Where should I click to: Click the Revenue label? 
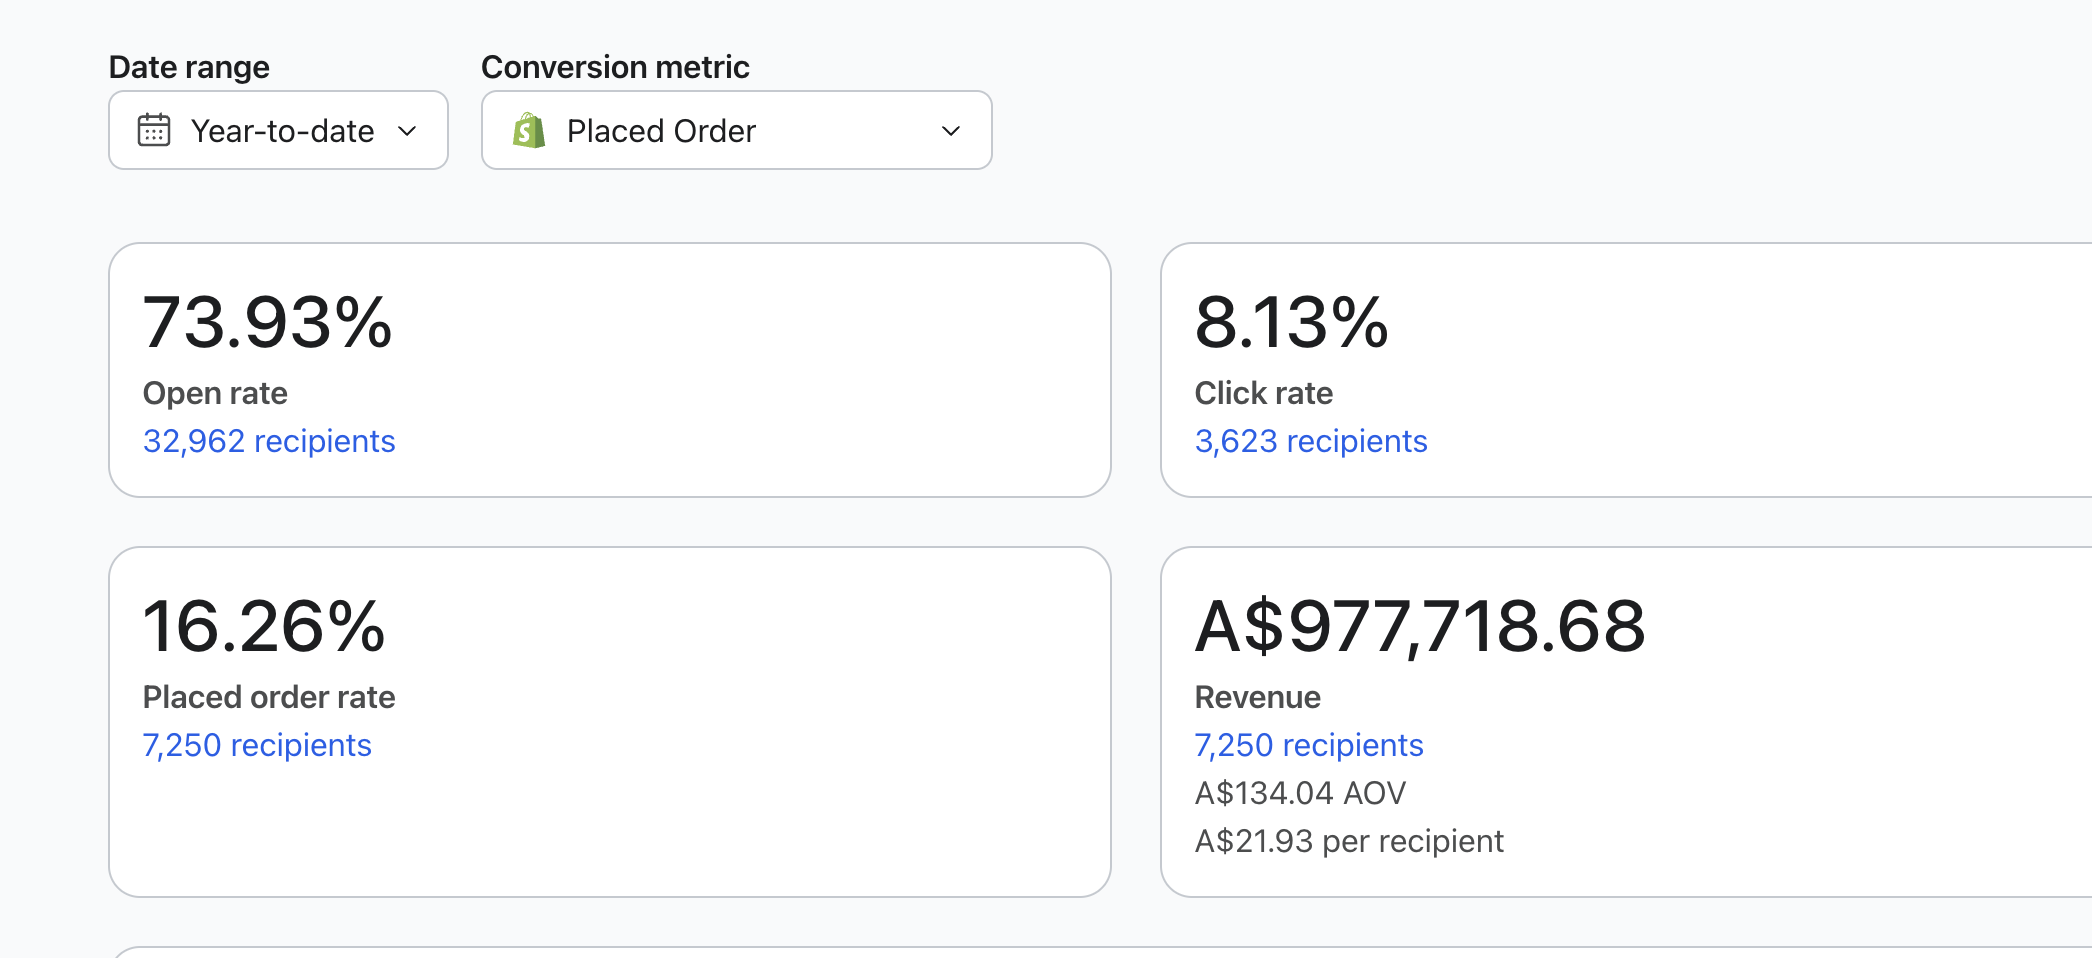[x=1258, y=697]
